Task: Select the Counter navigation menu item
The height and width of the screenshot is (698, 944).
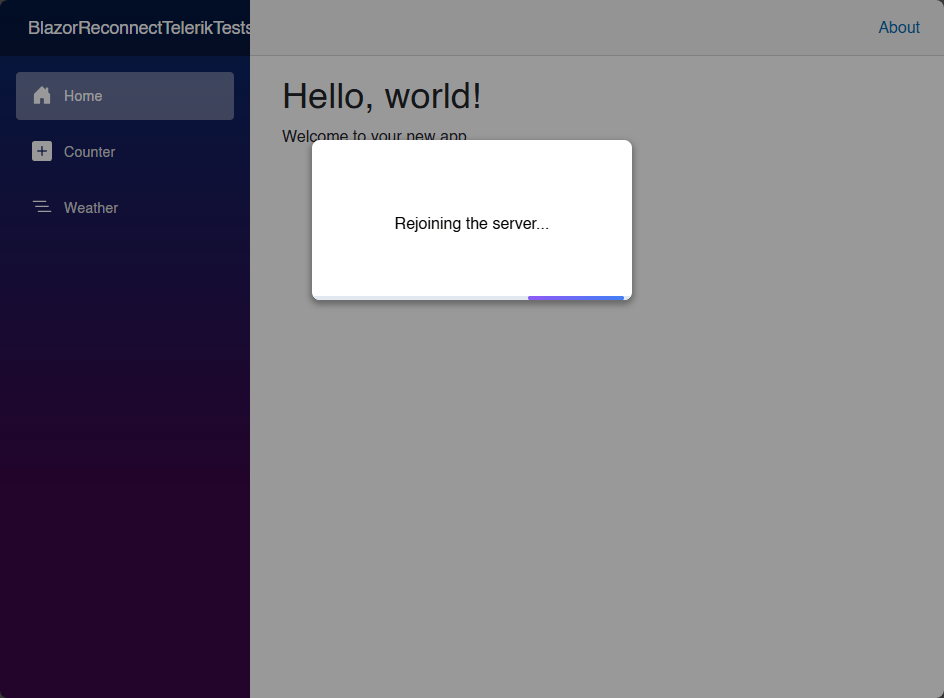Action: pyautogui.click(x=89, y=151)
